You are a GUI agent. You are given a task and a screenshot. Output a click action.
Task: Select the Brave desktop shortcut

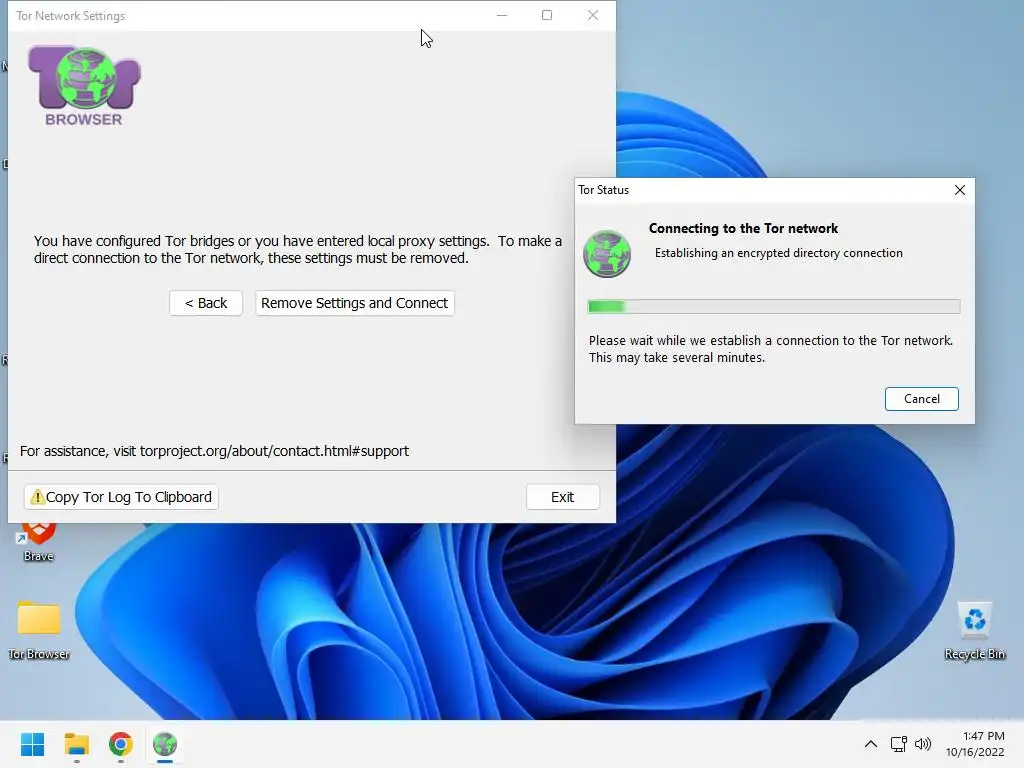(39, 543)
